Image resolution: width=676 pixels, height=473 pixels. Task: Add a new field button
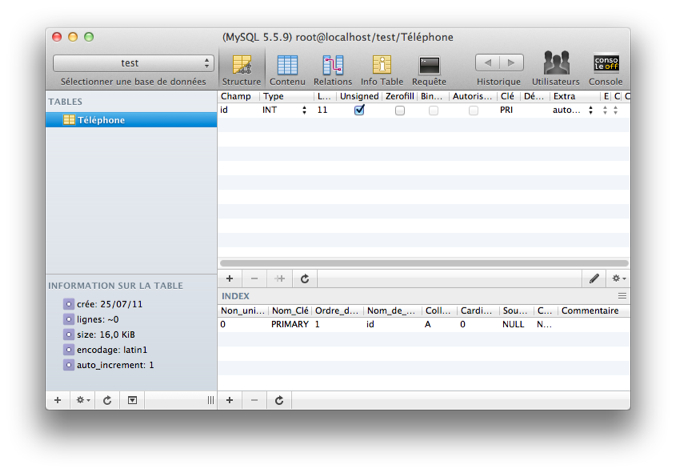(x=230, y=279)
